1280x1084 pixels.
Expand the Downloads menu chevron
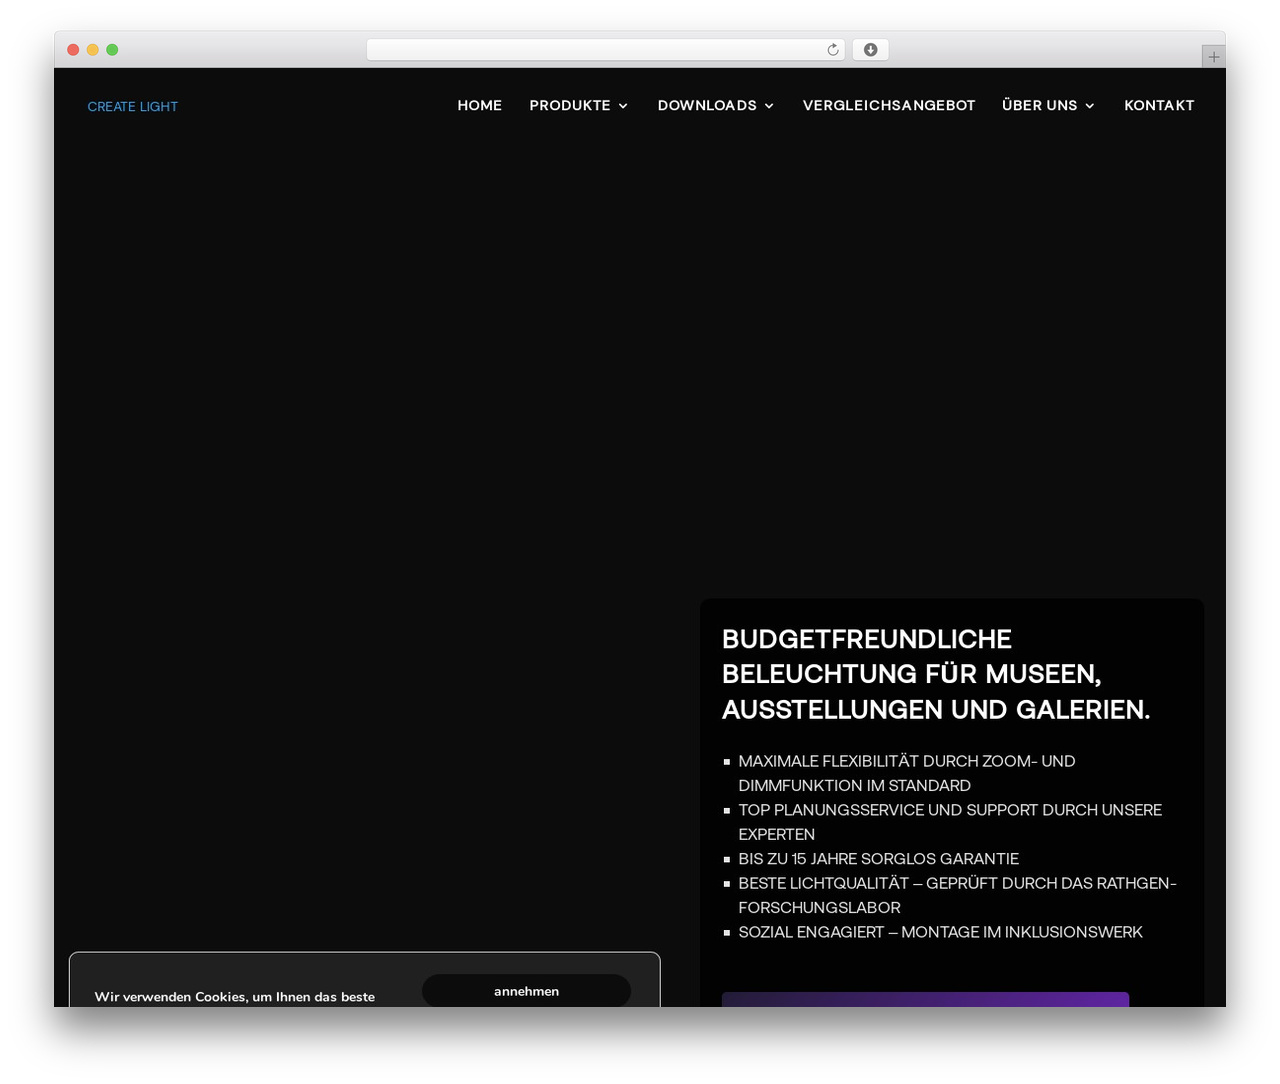click(769, 106)
